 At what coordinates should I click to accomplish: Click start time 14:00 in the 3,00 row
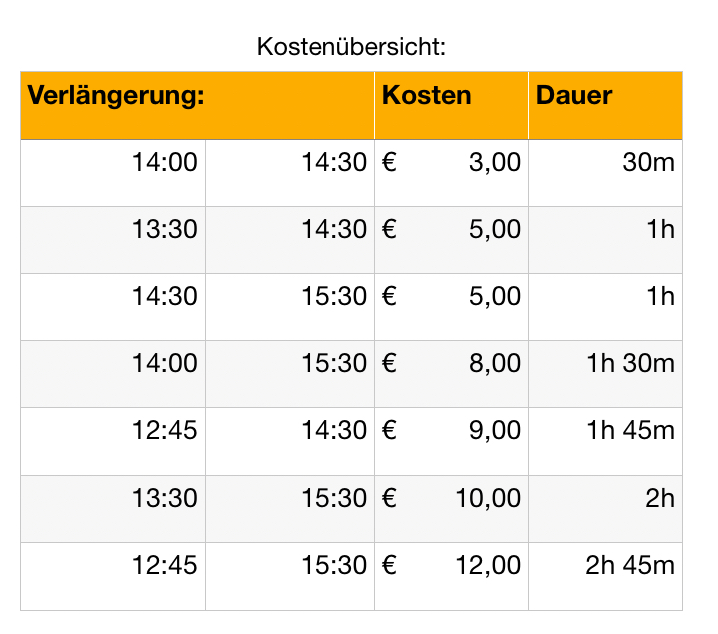(165, 162)
